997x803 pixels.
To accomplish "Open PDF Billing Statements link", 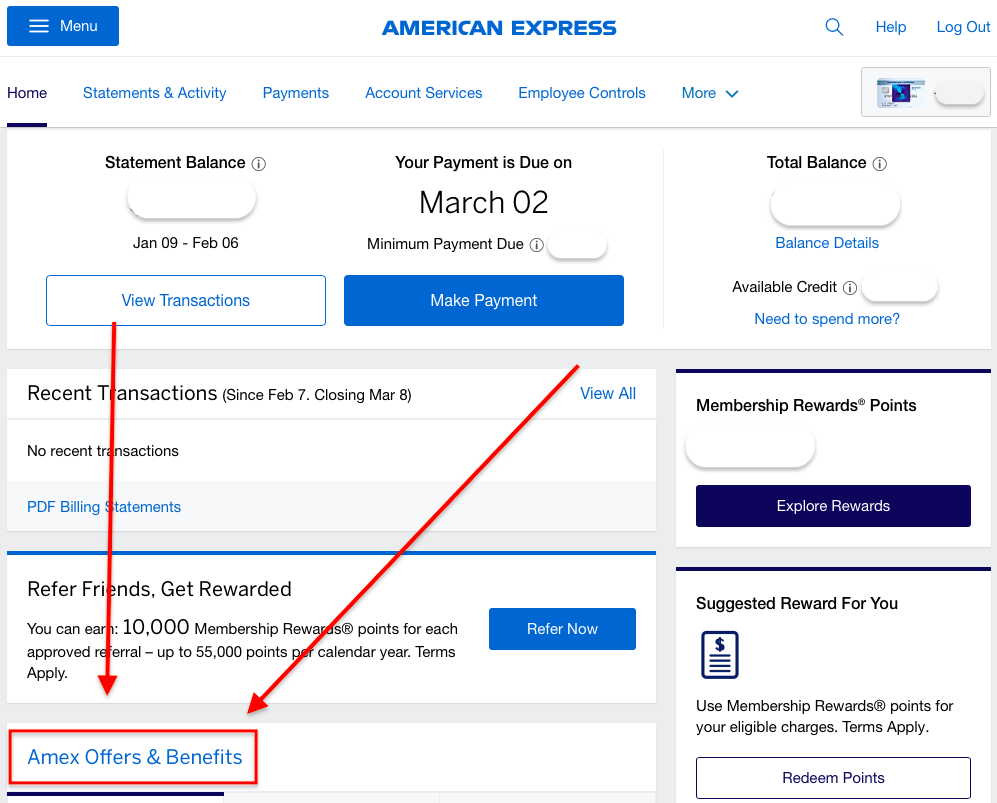I will [x=104, y=507].
